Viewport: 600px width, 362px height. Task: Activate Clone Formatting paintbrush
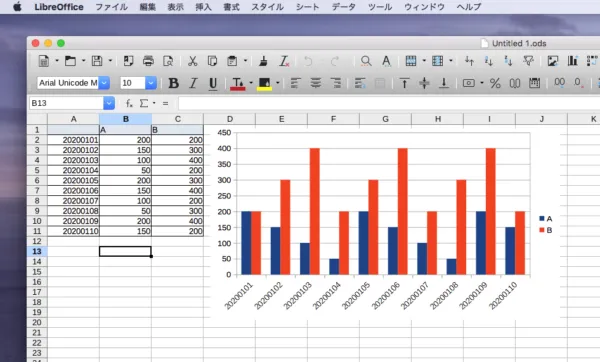(x=263, y=61)
